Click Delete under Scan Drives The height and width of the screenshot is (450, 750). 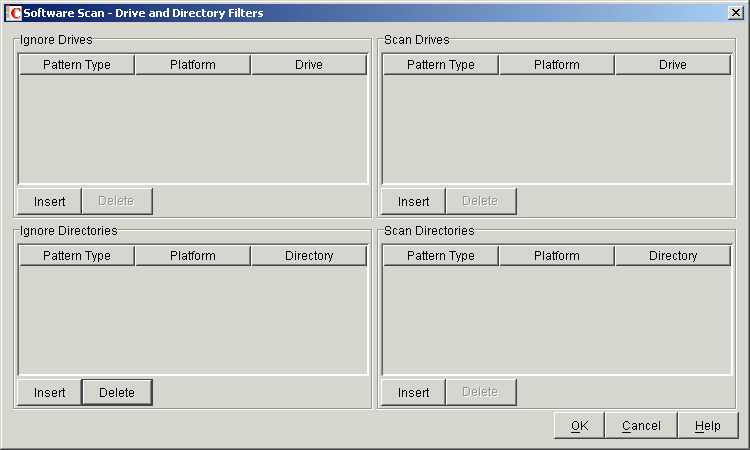click(481, 201)
